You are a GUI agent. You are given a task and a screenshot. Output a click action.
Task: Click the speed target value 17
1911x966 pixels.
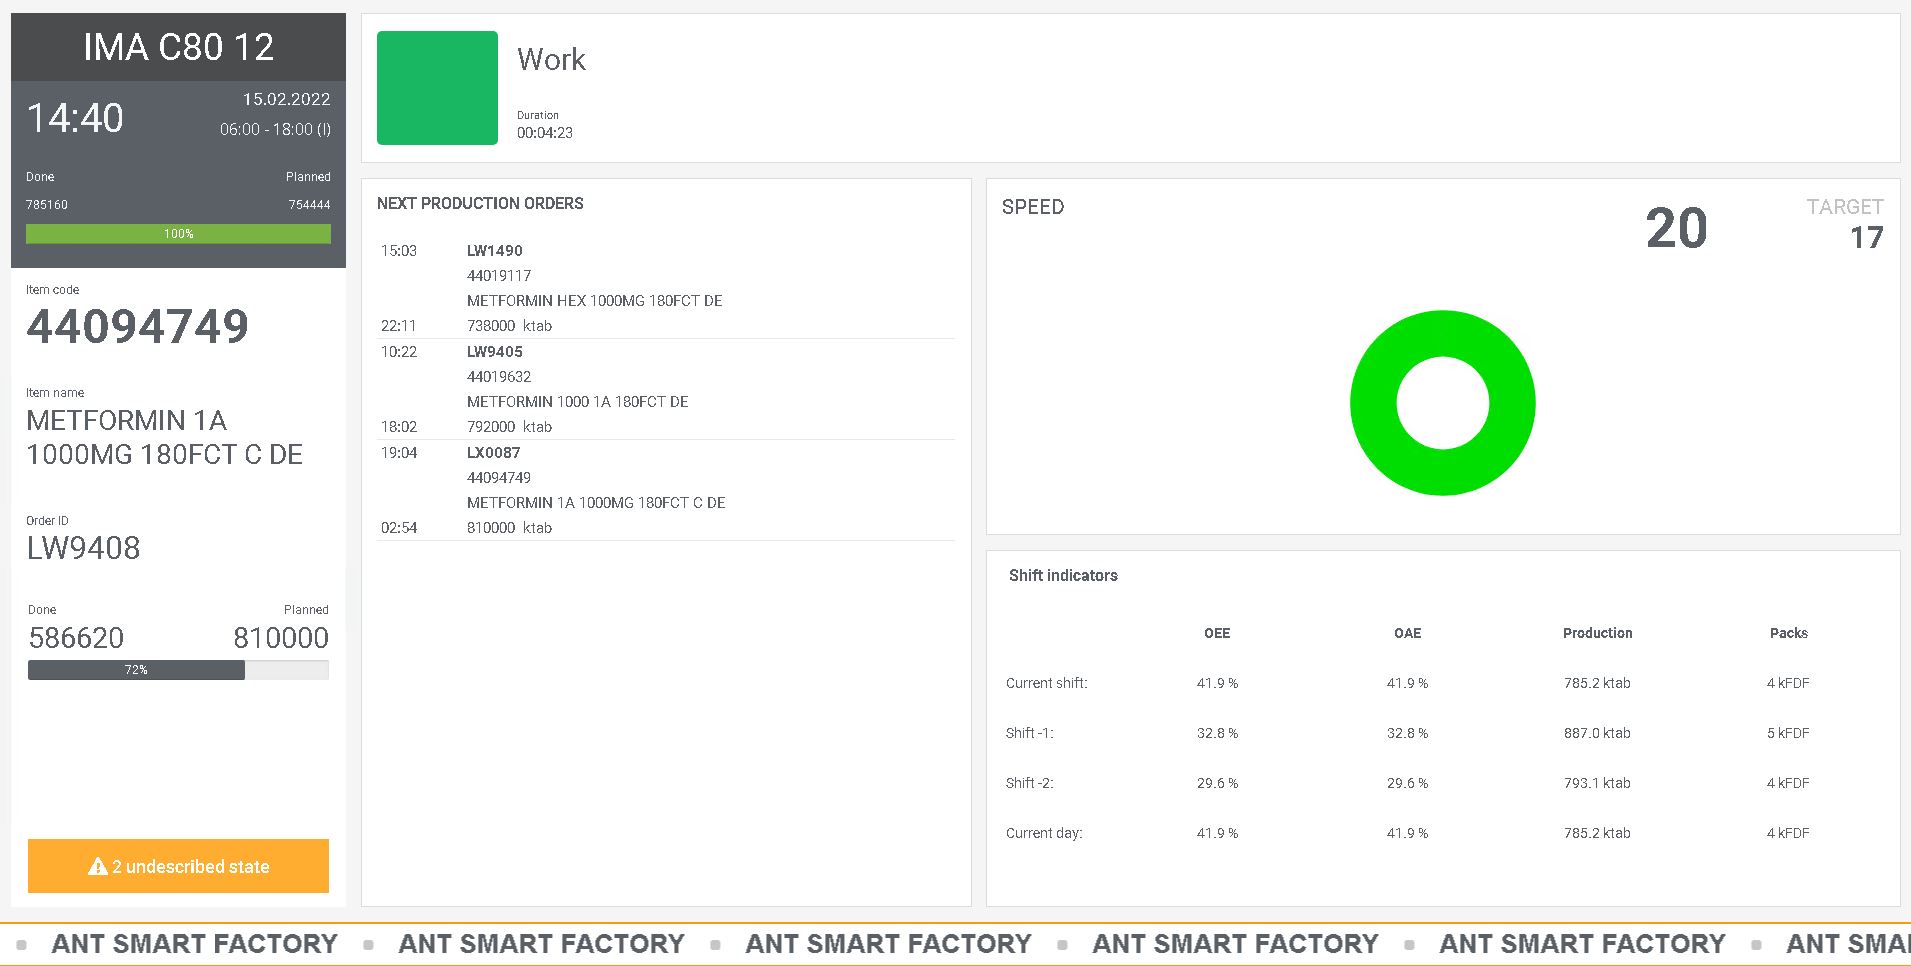tap(1866, 238)
